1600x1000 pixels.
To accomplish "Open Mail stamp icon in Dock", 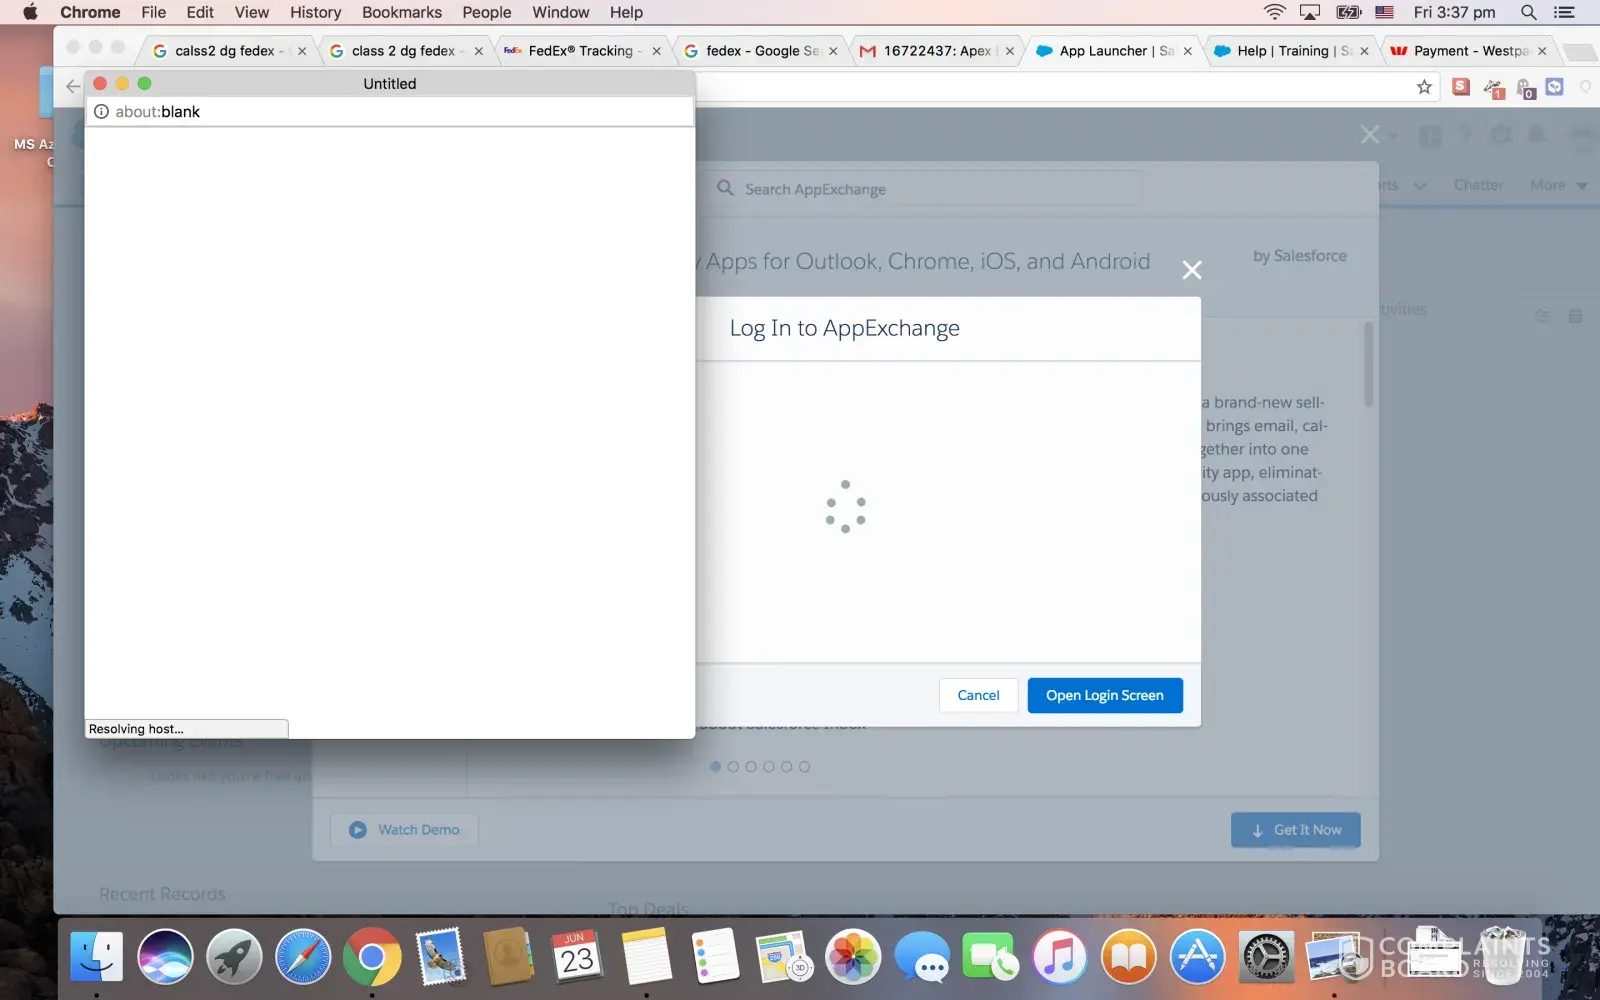I will (x=440, y=957).
